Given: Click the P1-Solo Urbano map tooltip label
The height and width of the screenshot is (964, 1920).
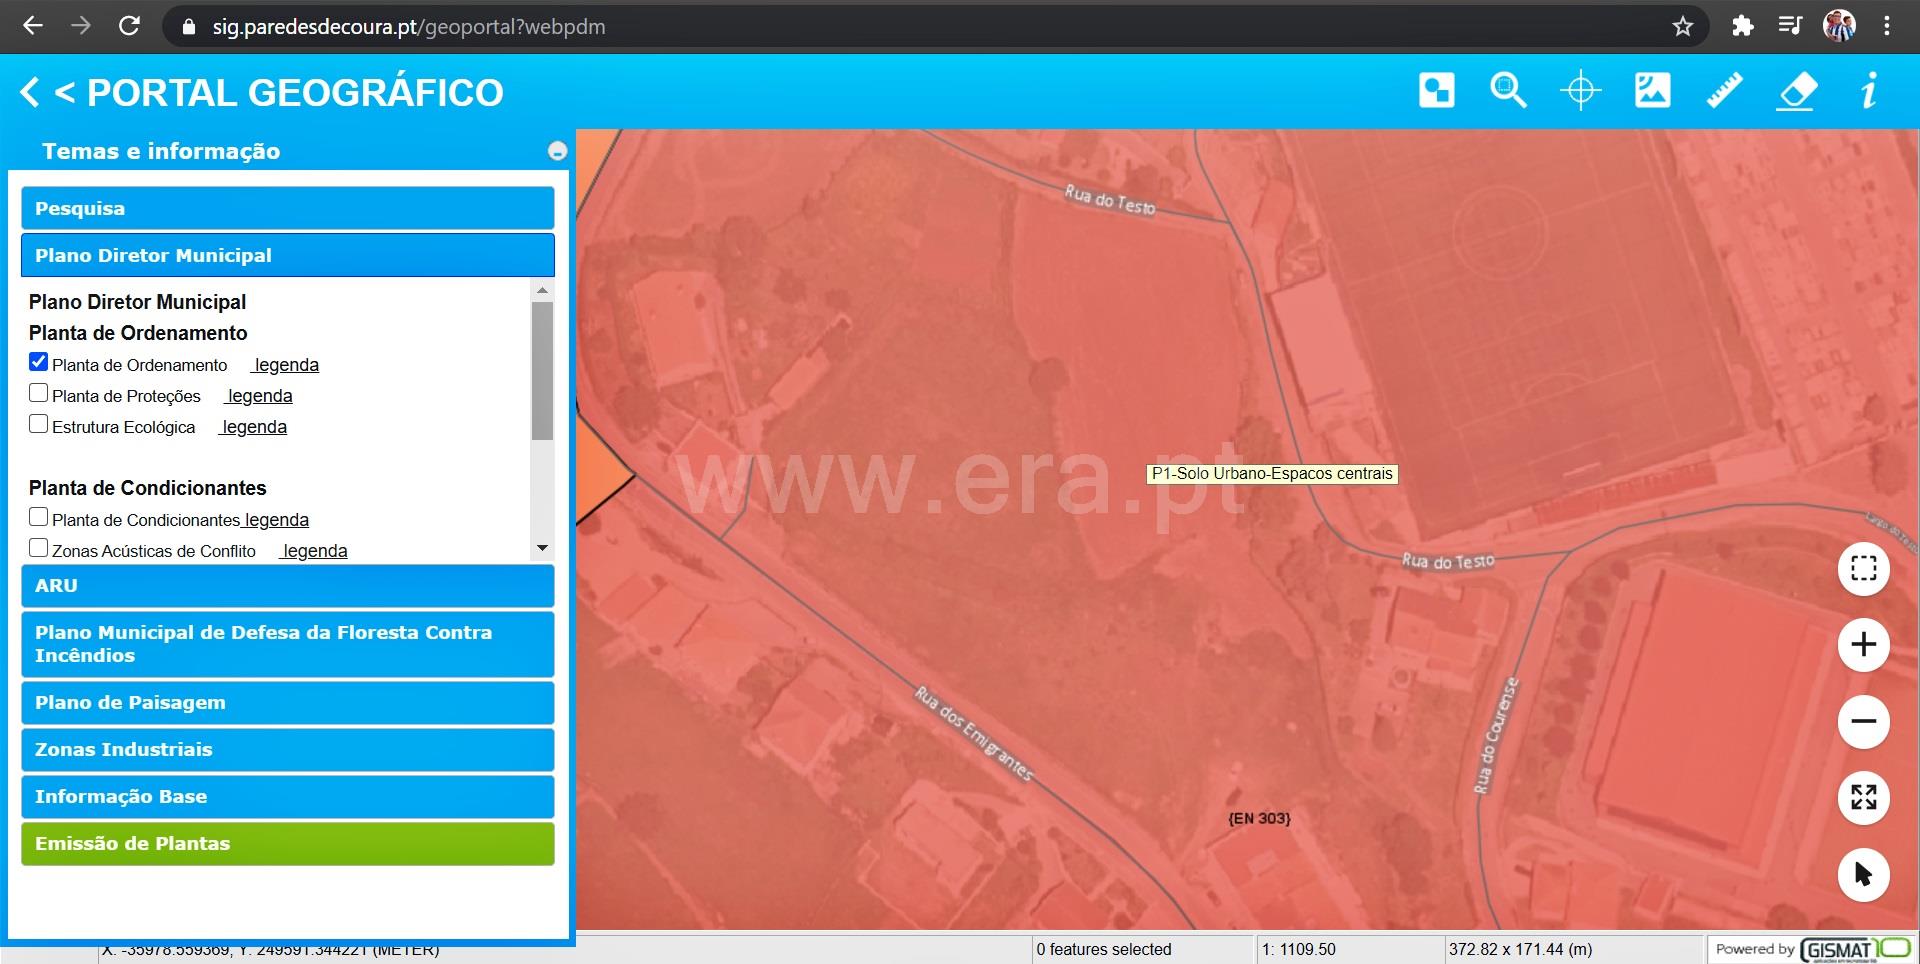Looking at the screenshot, I should point(1272,474).
